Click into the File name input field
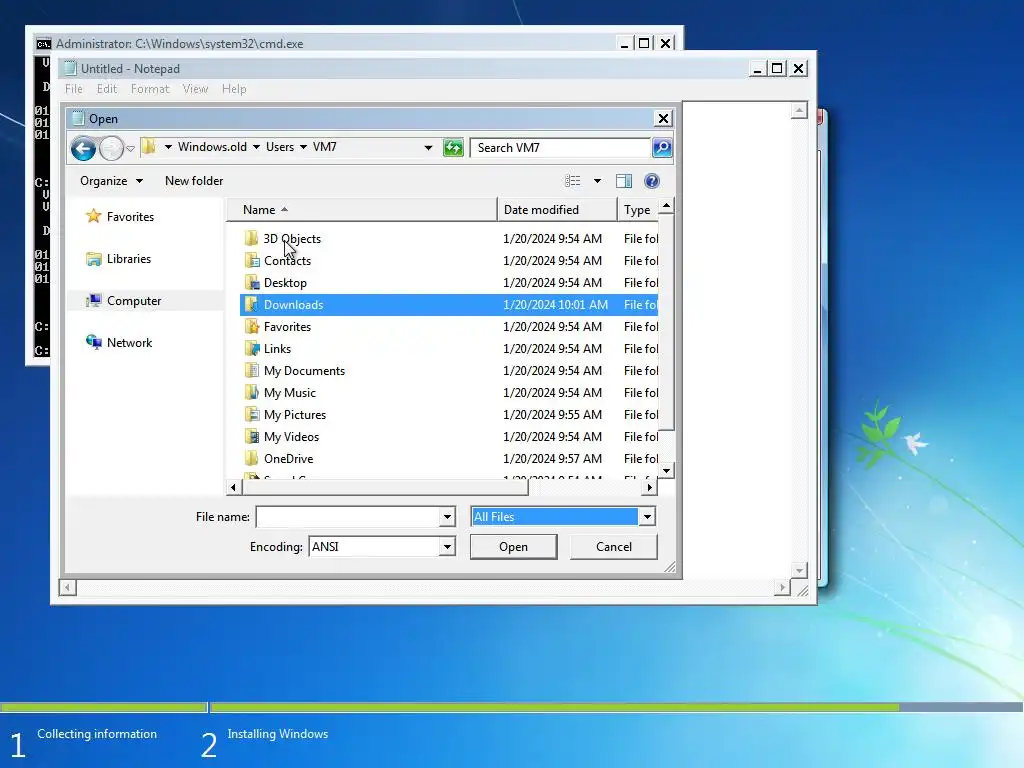 pos(348,517)
